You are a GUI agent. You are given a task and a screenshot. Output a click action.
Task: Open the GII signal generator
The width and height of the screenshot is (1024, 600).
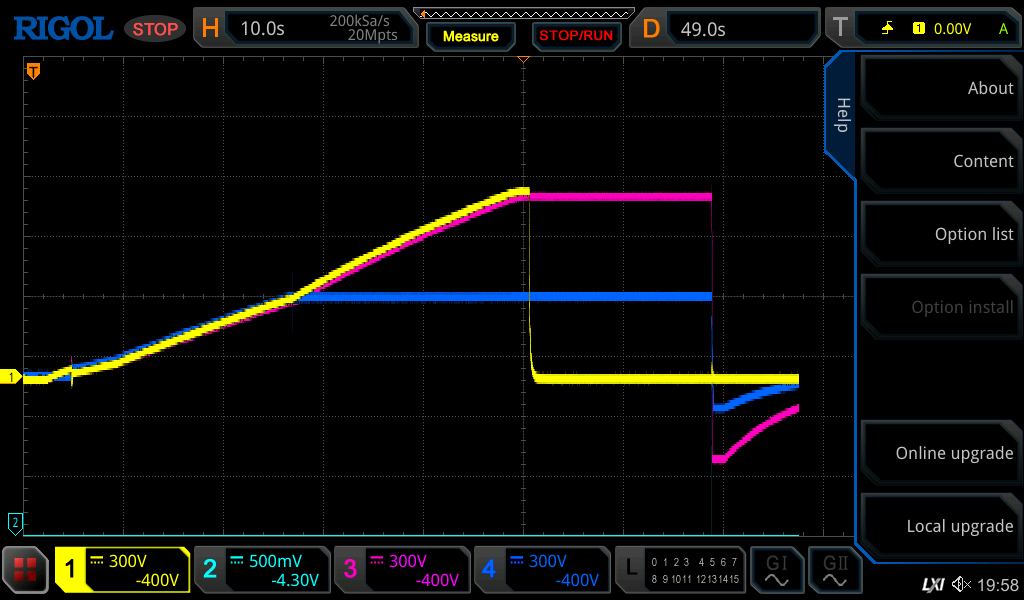click(834, 570)
